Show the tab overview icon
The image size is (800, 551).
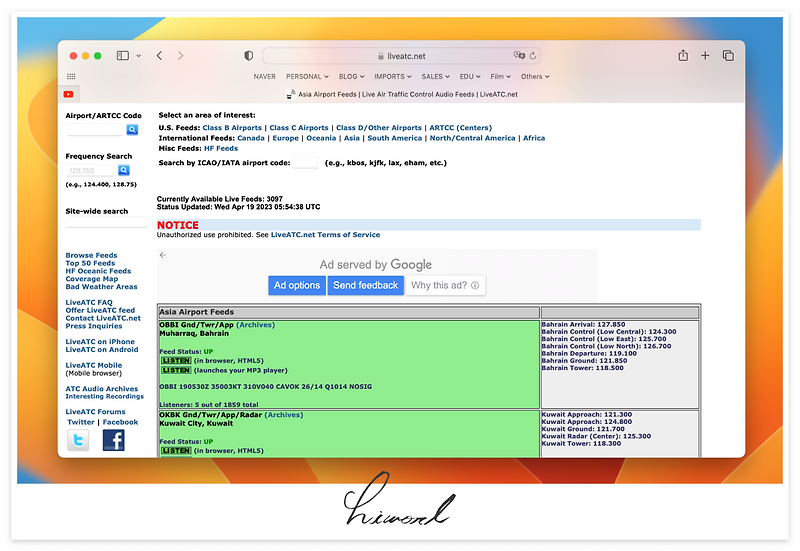(x=728, y=56)
